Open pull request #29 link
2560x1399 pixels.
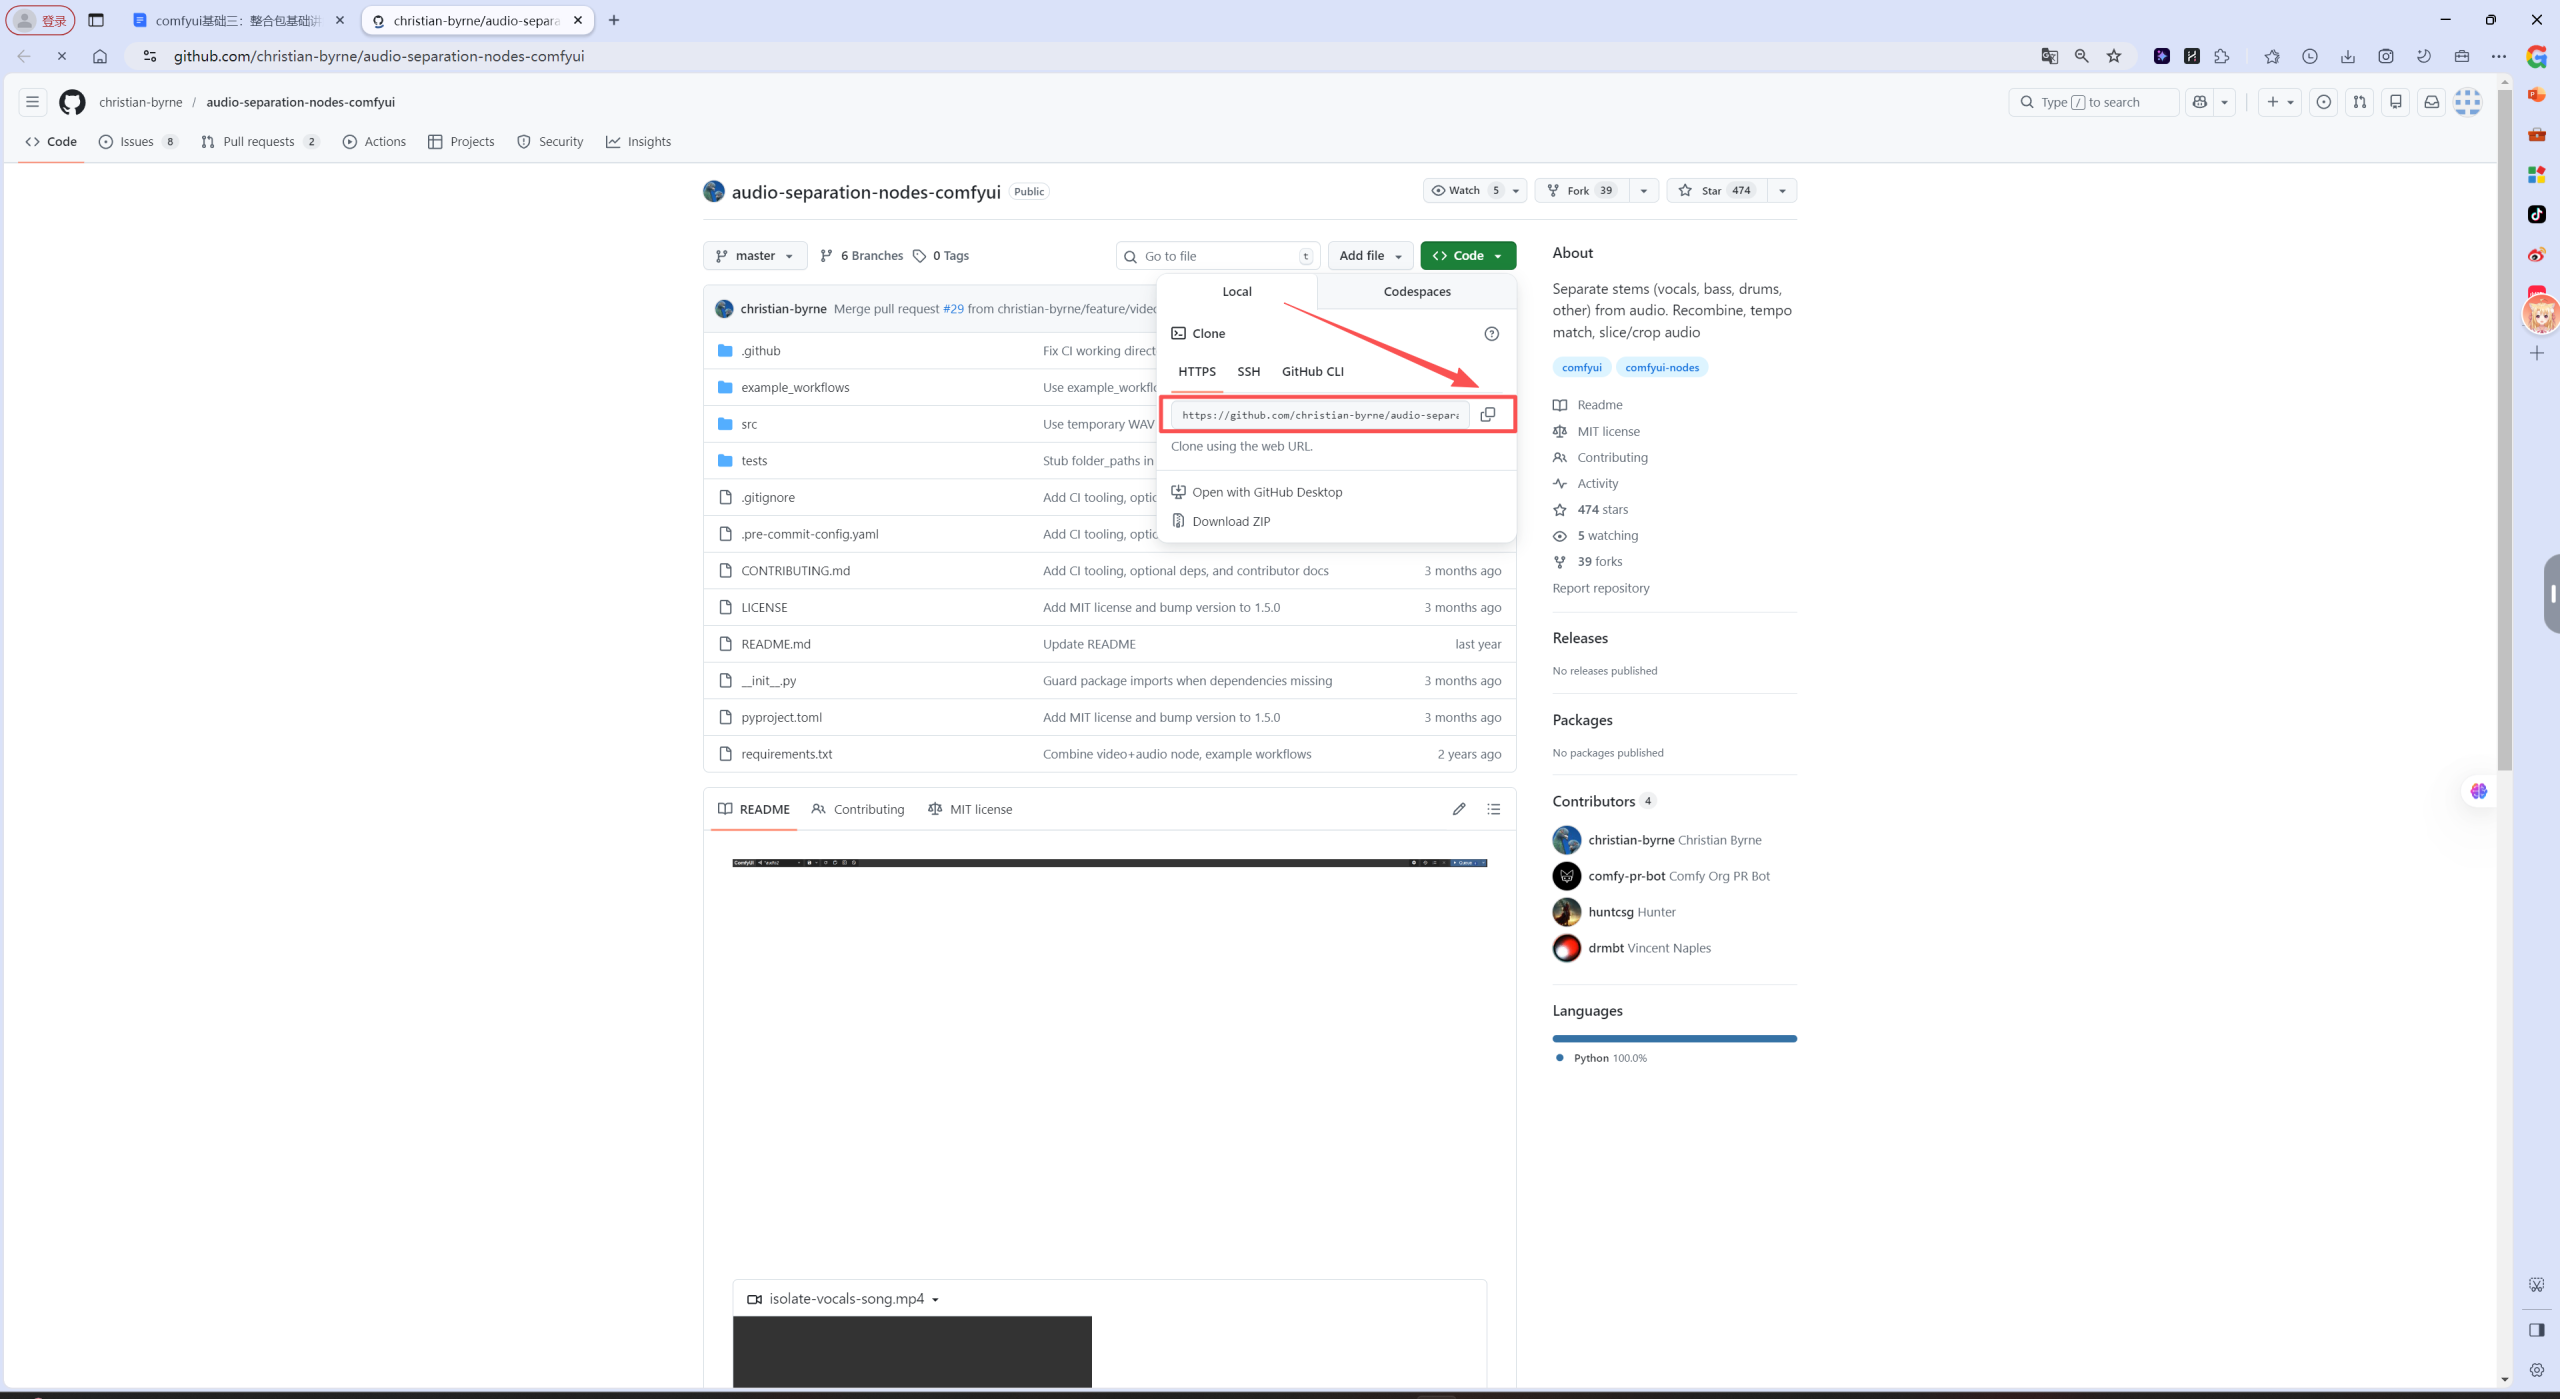953,309
